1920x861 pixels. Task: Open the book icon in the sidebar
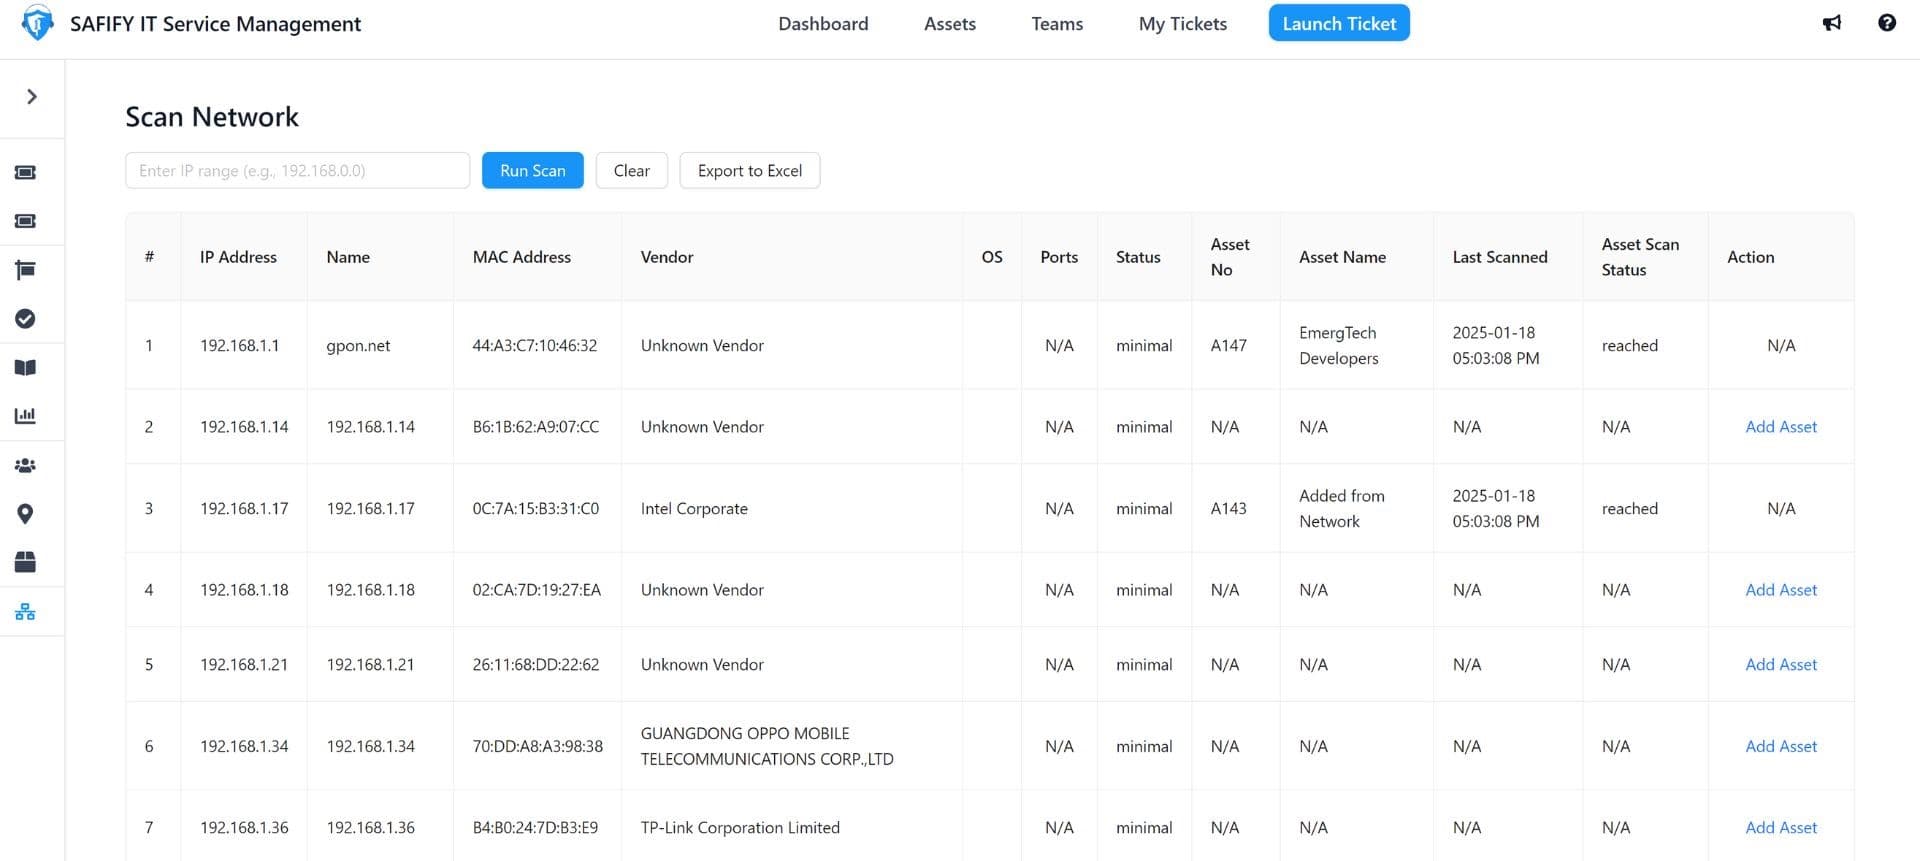tap(25, 368)
